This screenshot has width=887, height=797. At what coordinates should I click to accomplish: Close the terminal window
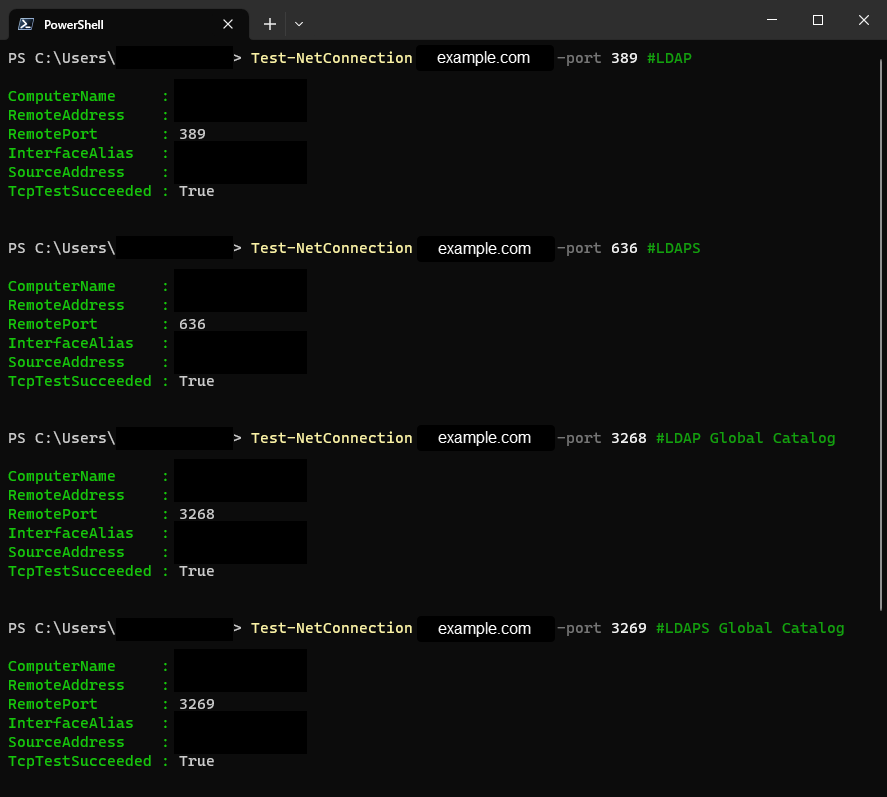pyautogui.click(x=863, y=20)
